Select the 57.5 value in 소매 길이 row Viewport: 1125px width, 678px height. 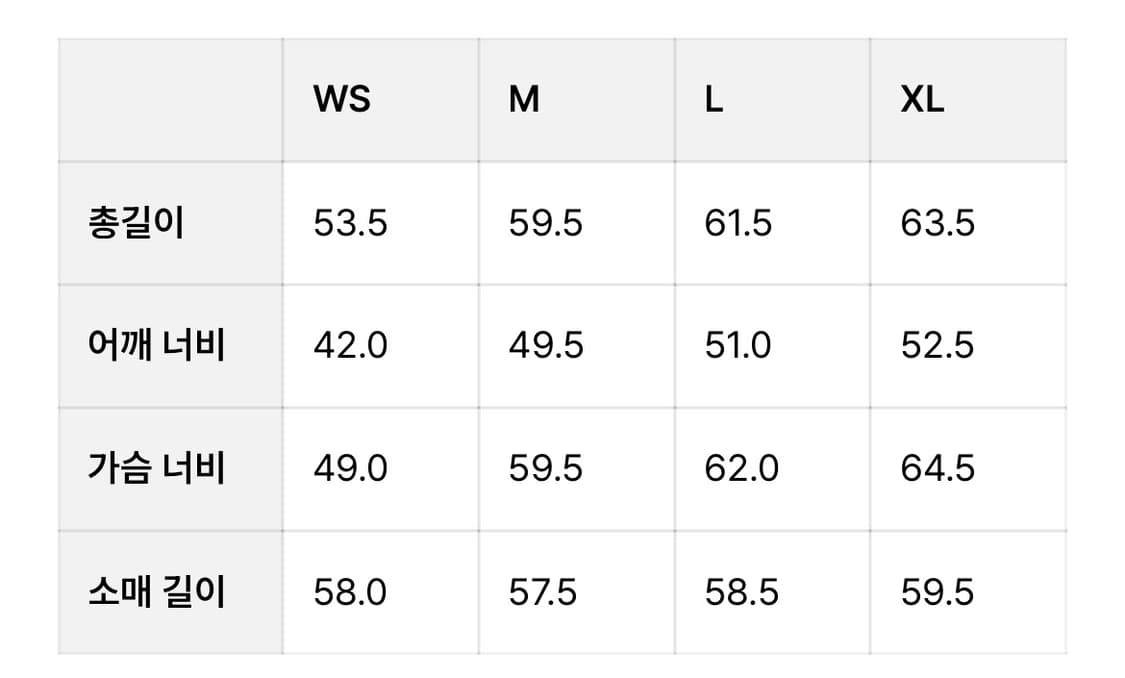tap(543, 592)
